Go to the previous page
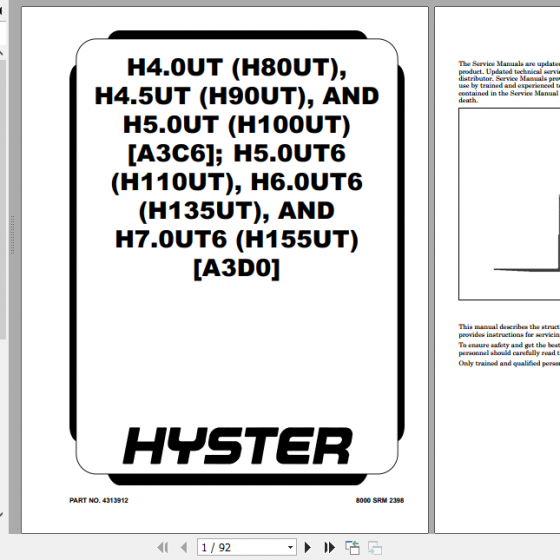The height and width of the screenshot is (560, 560). point(184,547)
